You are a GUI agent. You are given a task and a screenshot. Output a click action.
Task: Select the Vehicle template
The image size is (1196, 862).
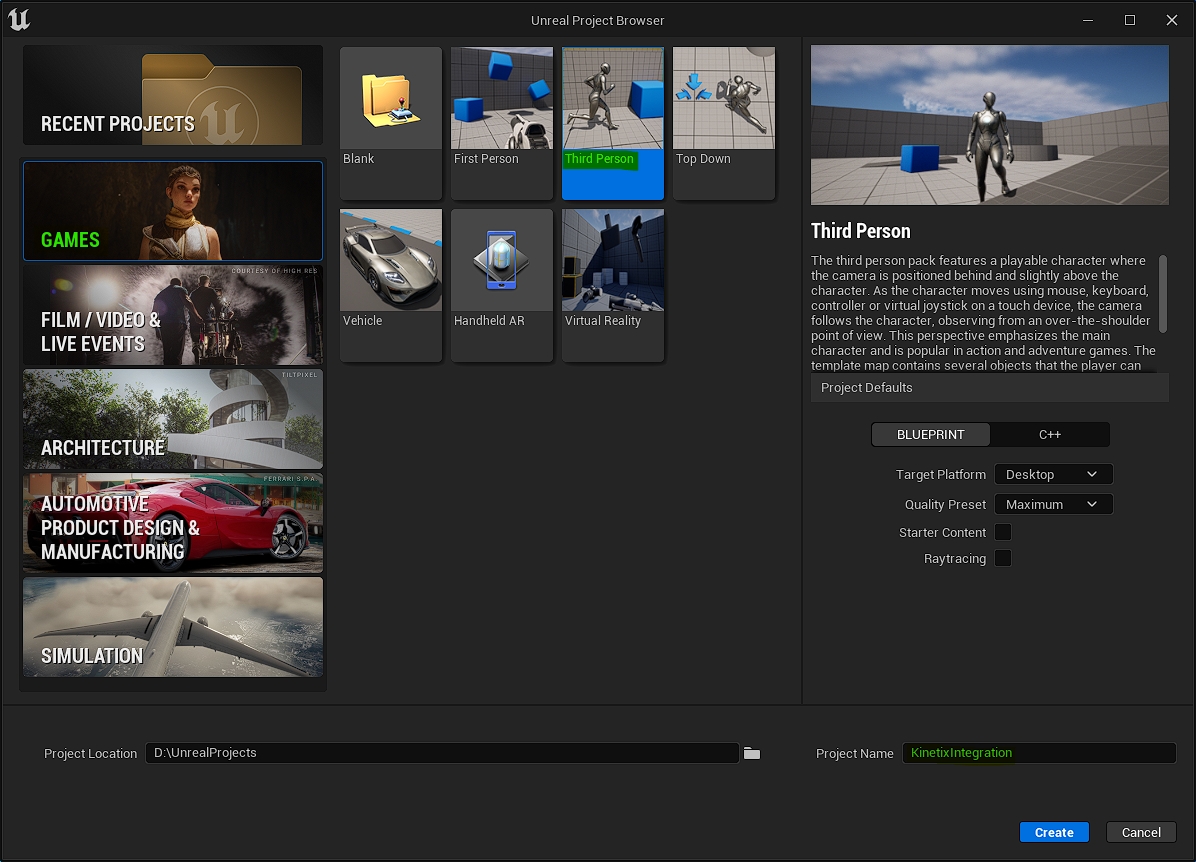click(390, 284)
